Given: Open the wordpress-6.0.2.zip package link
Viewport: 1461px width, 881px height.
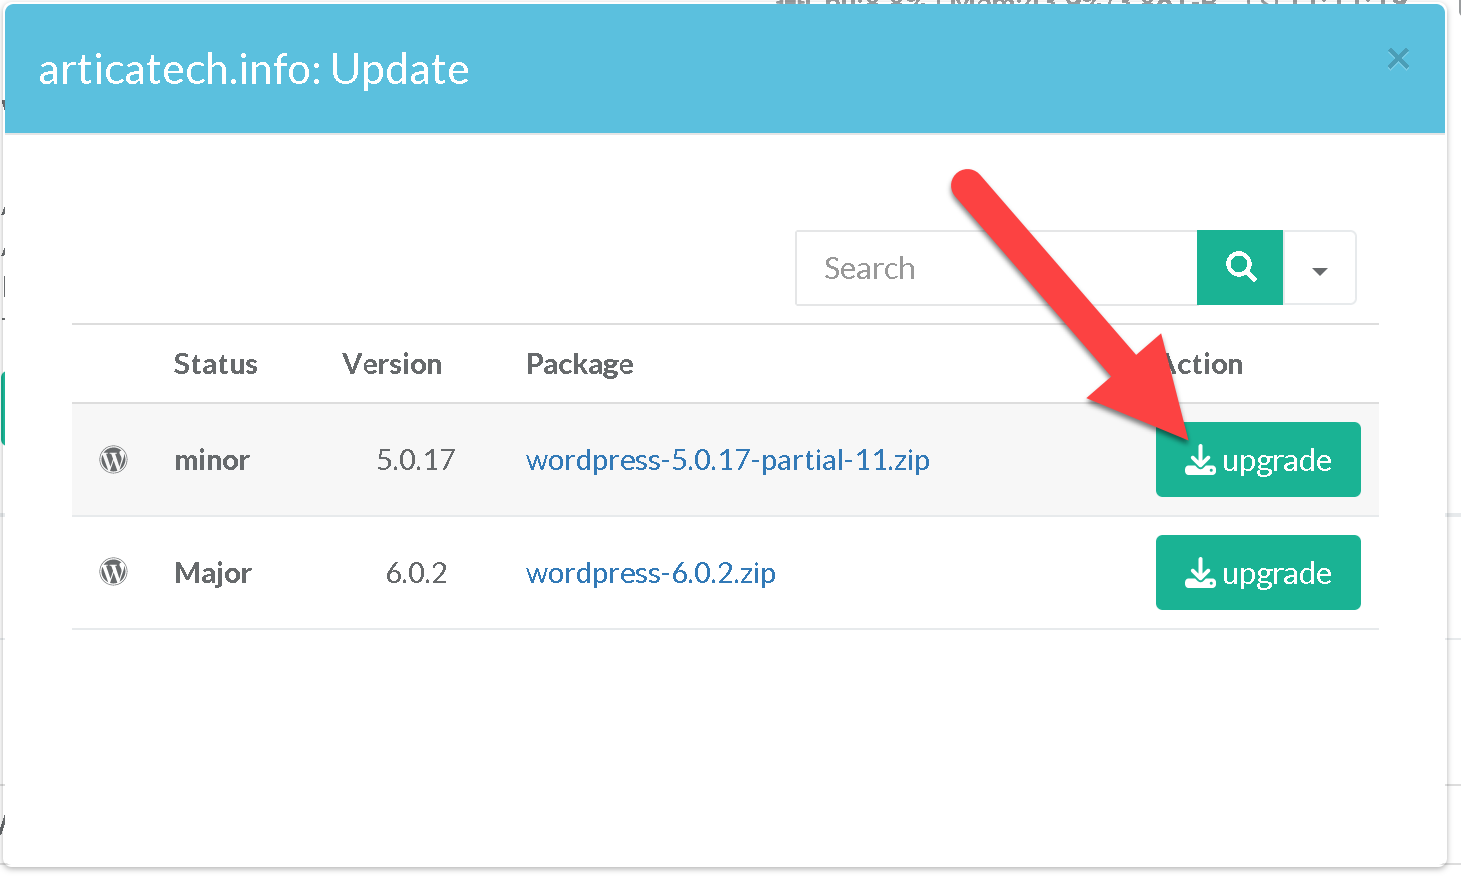Looking at the screenshot, I should (651, 573).
